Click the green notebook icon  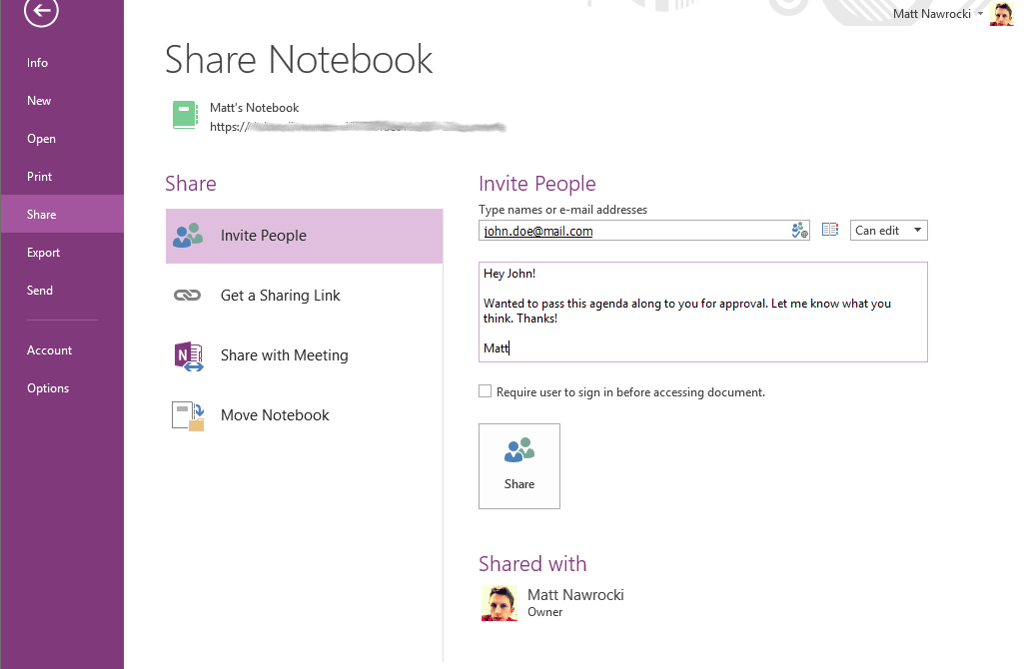(x=185, y=115)
